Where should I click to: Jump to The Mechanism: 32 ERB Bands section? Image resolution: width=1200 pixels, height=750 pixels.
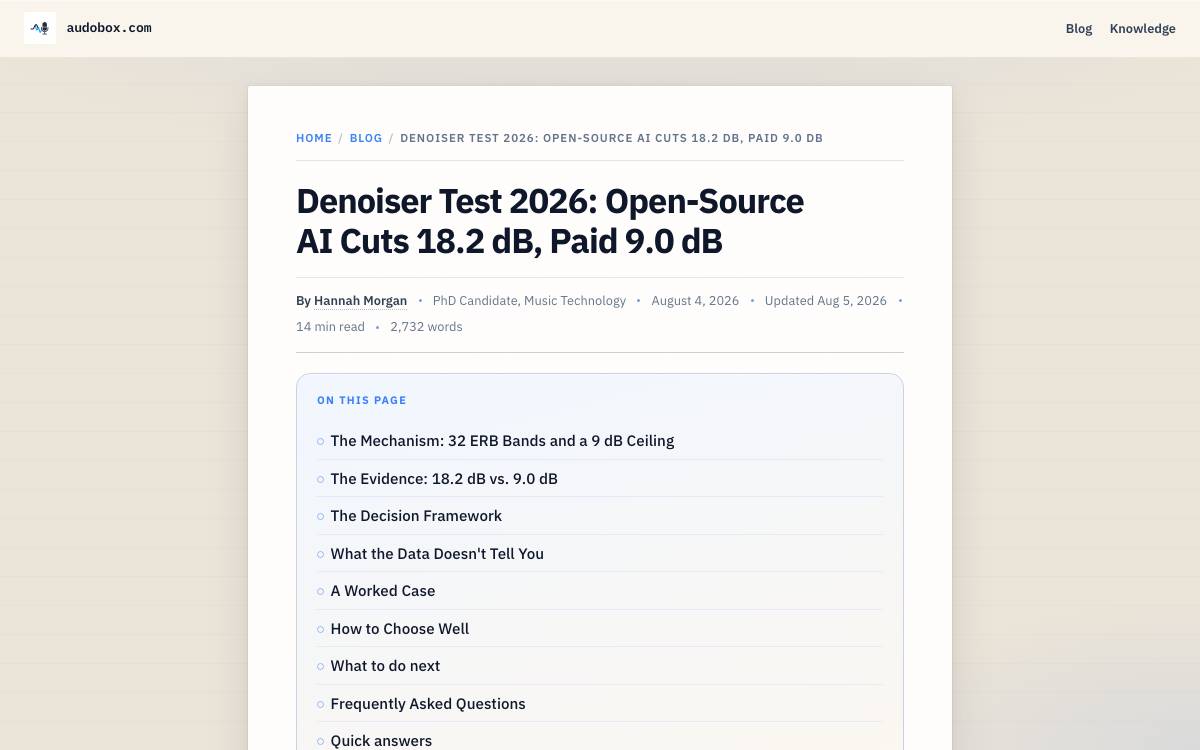(502, 441)
